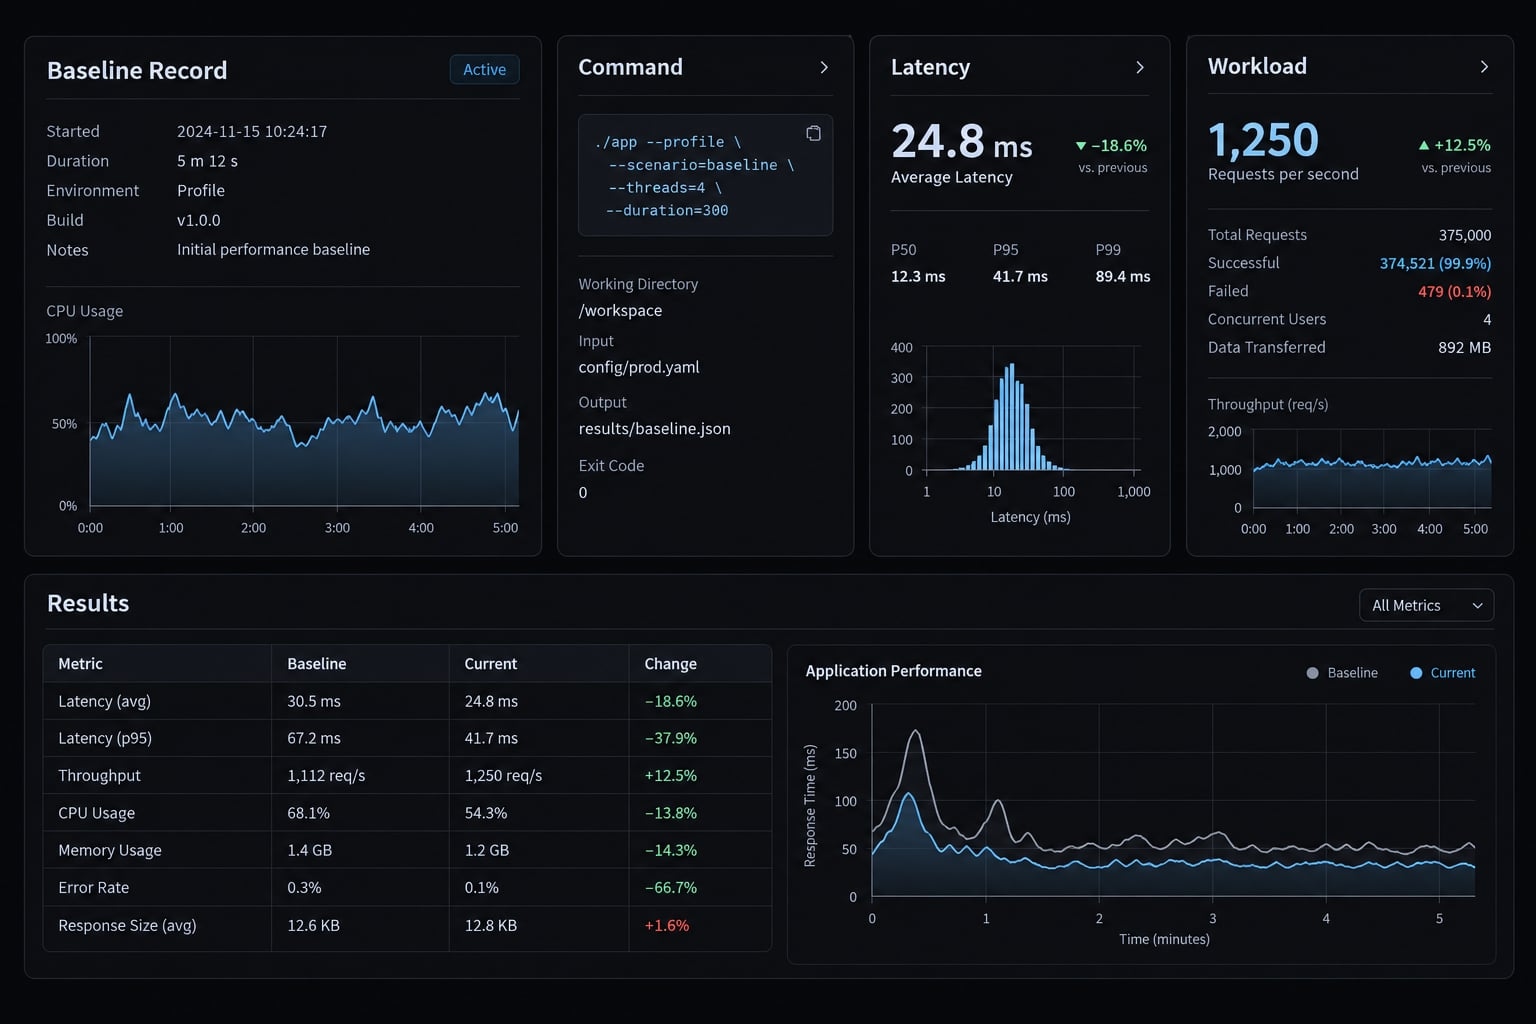Image resolution: width=1536 pixels, height=1024 pixels.
Task: Click the −18.6% latency change indicator
Action: coord(1111,146)
